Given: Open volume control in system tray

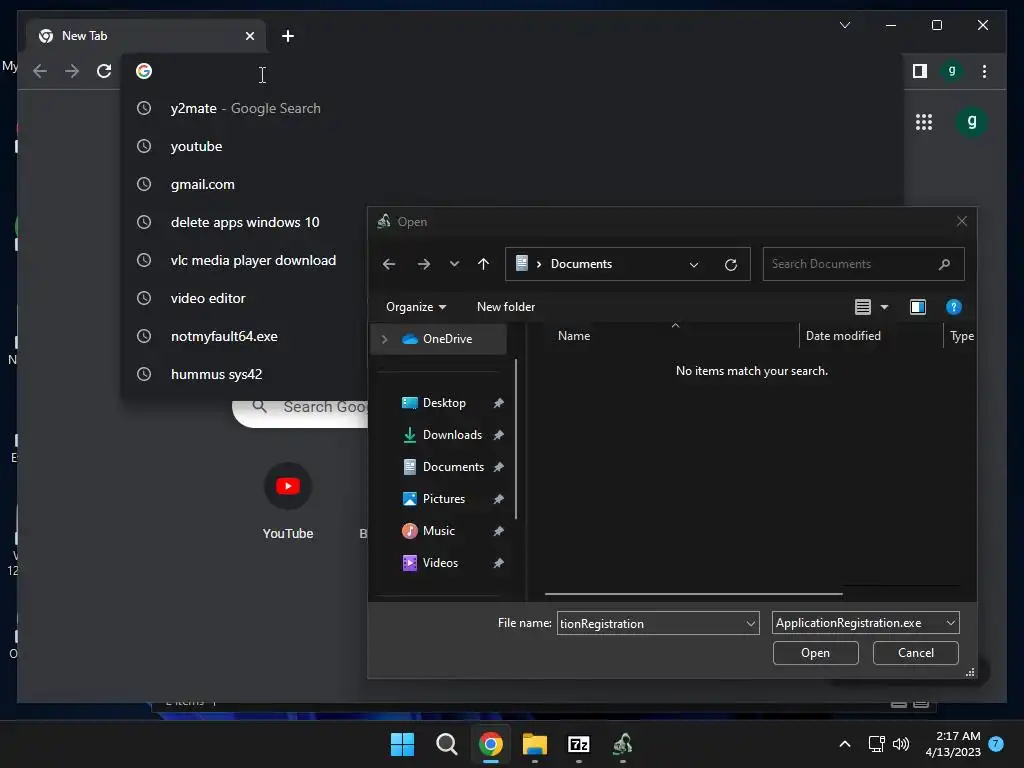Looking at the screenshot, I should coord(901,744).
